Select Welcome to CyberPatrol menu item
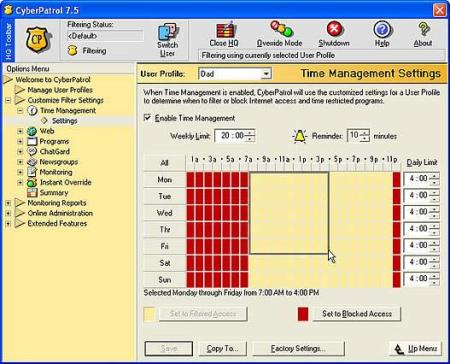 [x=53, y=80]
